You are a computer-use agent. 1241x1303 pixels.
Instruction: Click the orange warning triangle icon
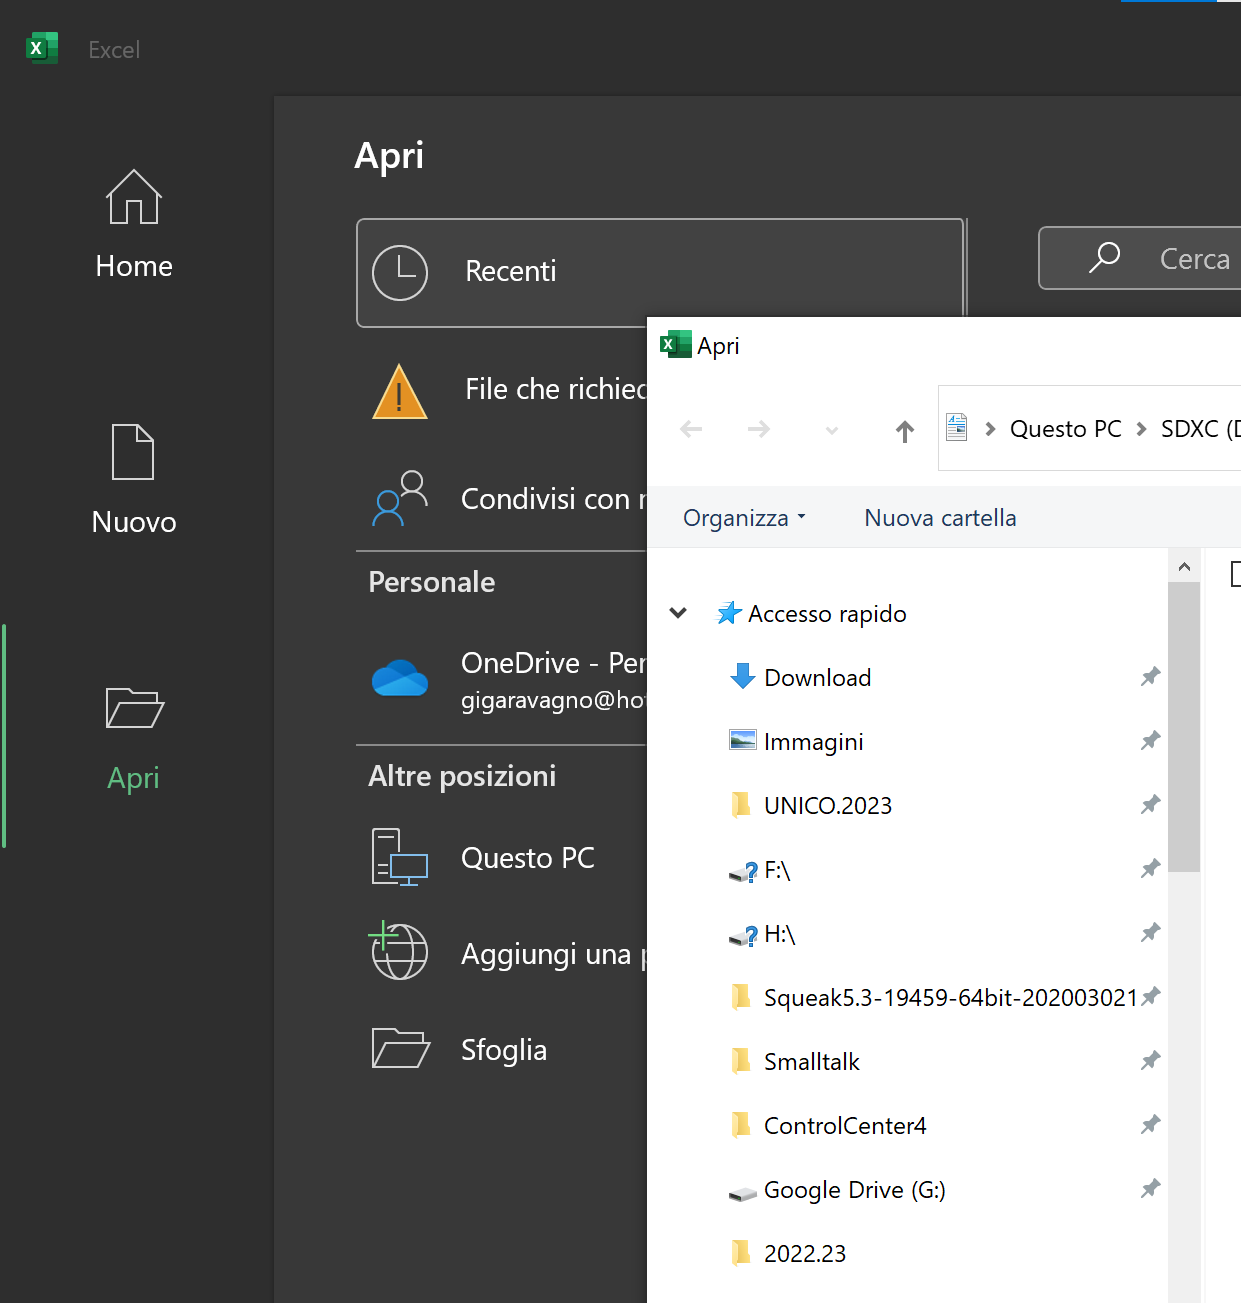click(x=400, y=391)
